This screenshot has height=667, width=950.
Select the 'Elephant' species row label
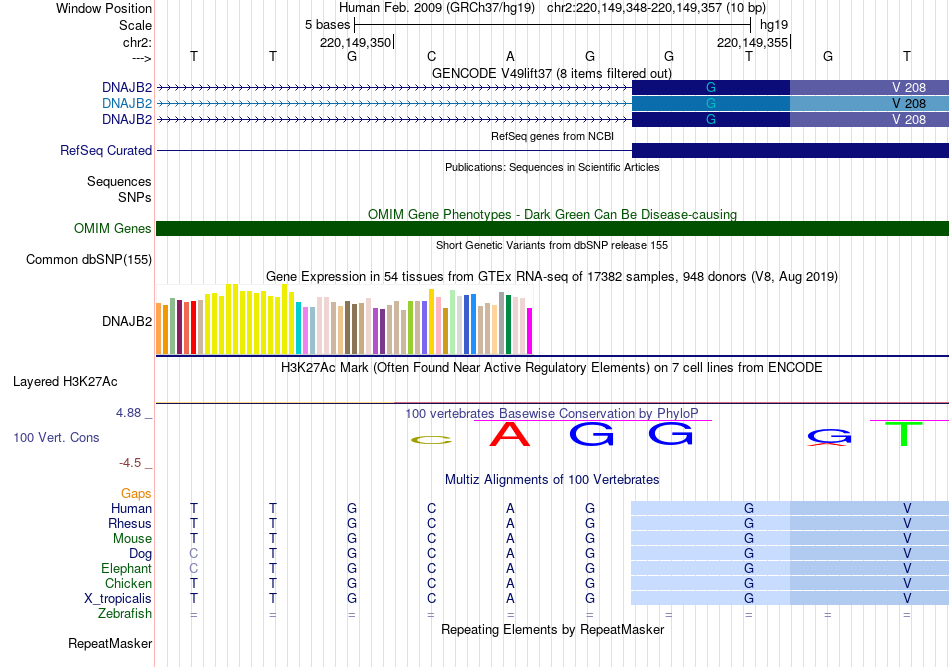[126, 568]
